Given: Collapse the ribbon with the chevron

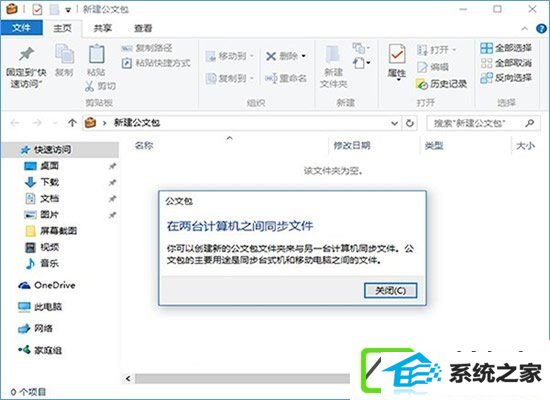Looking at the screenshot, I should tap(525, 28).
